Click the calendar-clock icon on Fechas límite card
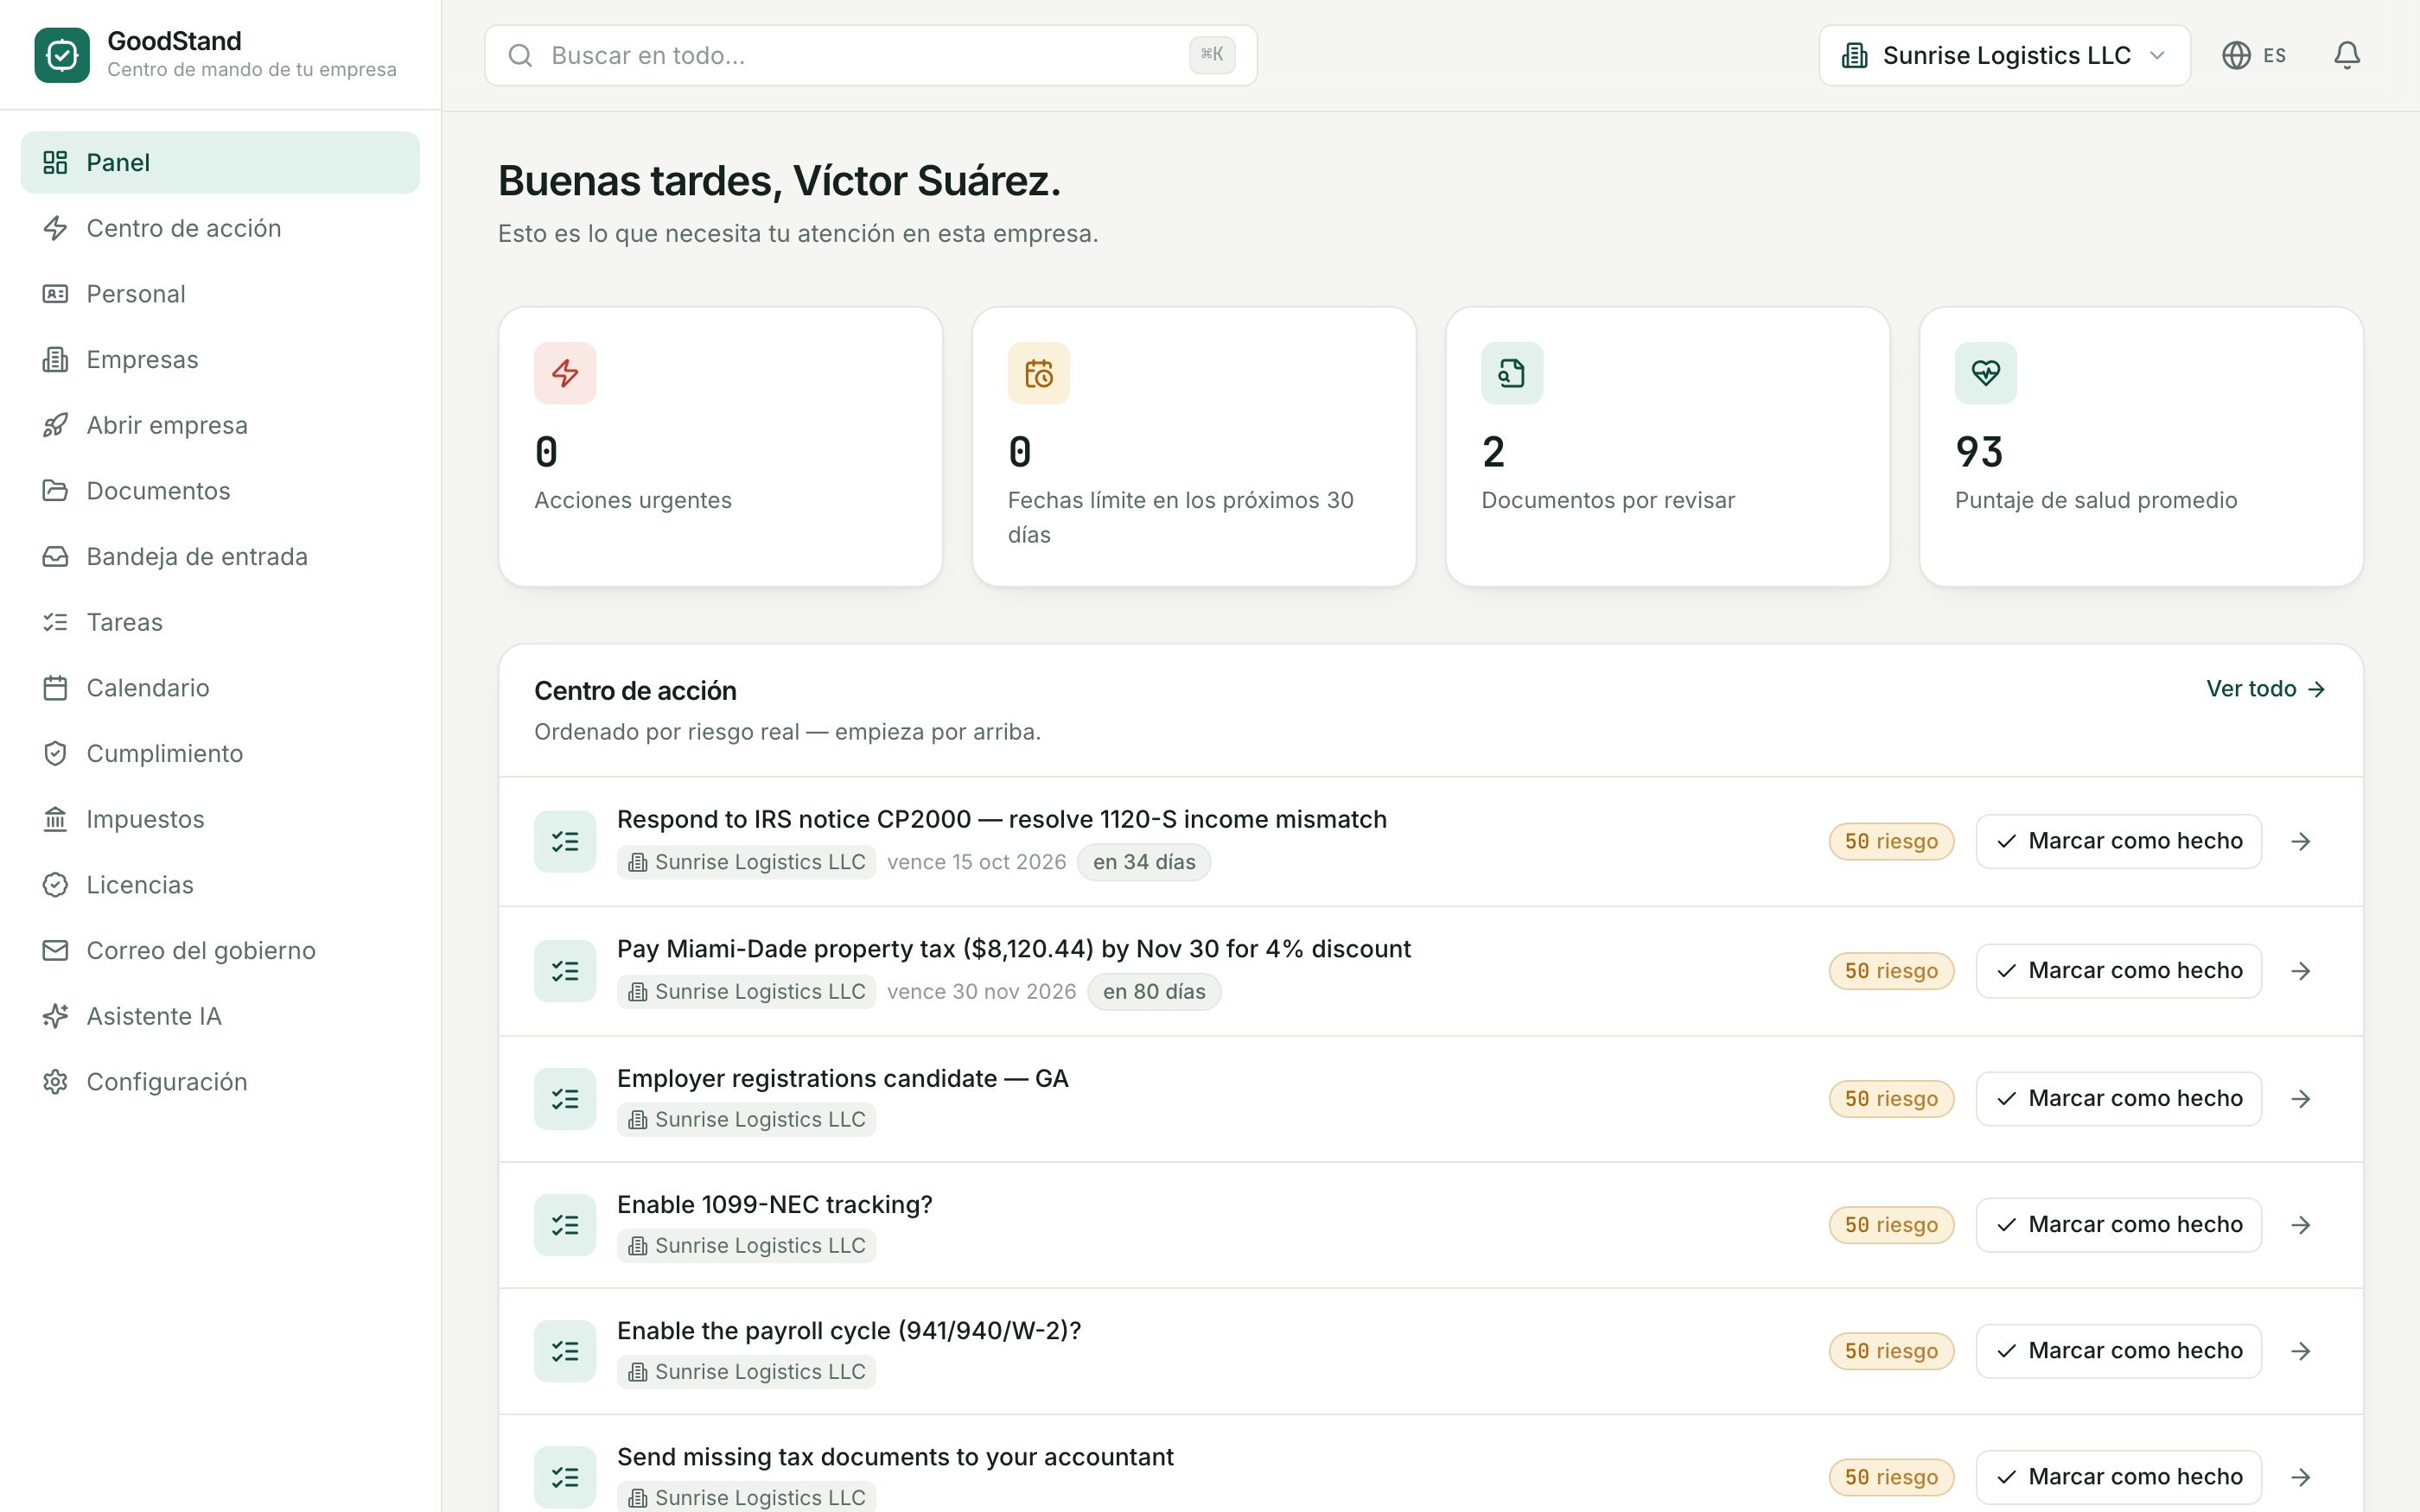Image resolution: width=2420 pixels, height=1512 pixels. tap(1038, 373)
